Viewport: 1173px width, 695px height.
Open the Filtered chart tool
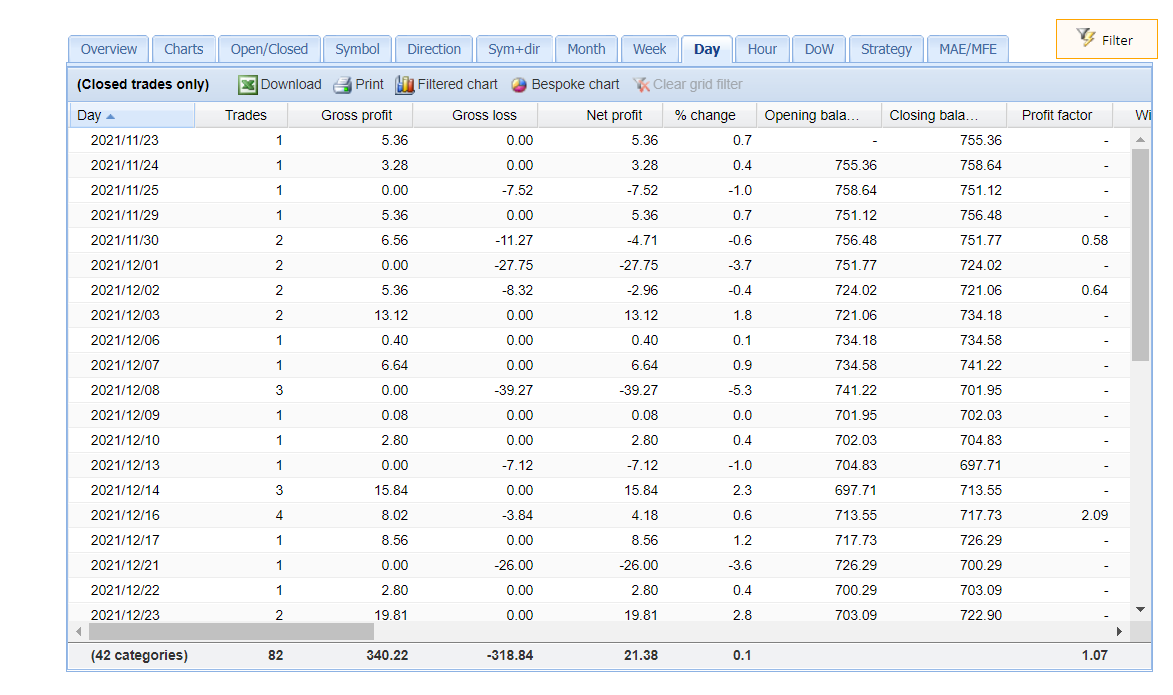click(x=405, y=84)
